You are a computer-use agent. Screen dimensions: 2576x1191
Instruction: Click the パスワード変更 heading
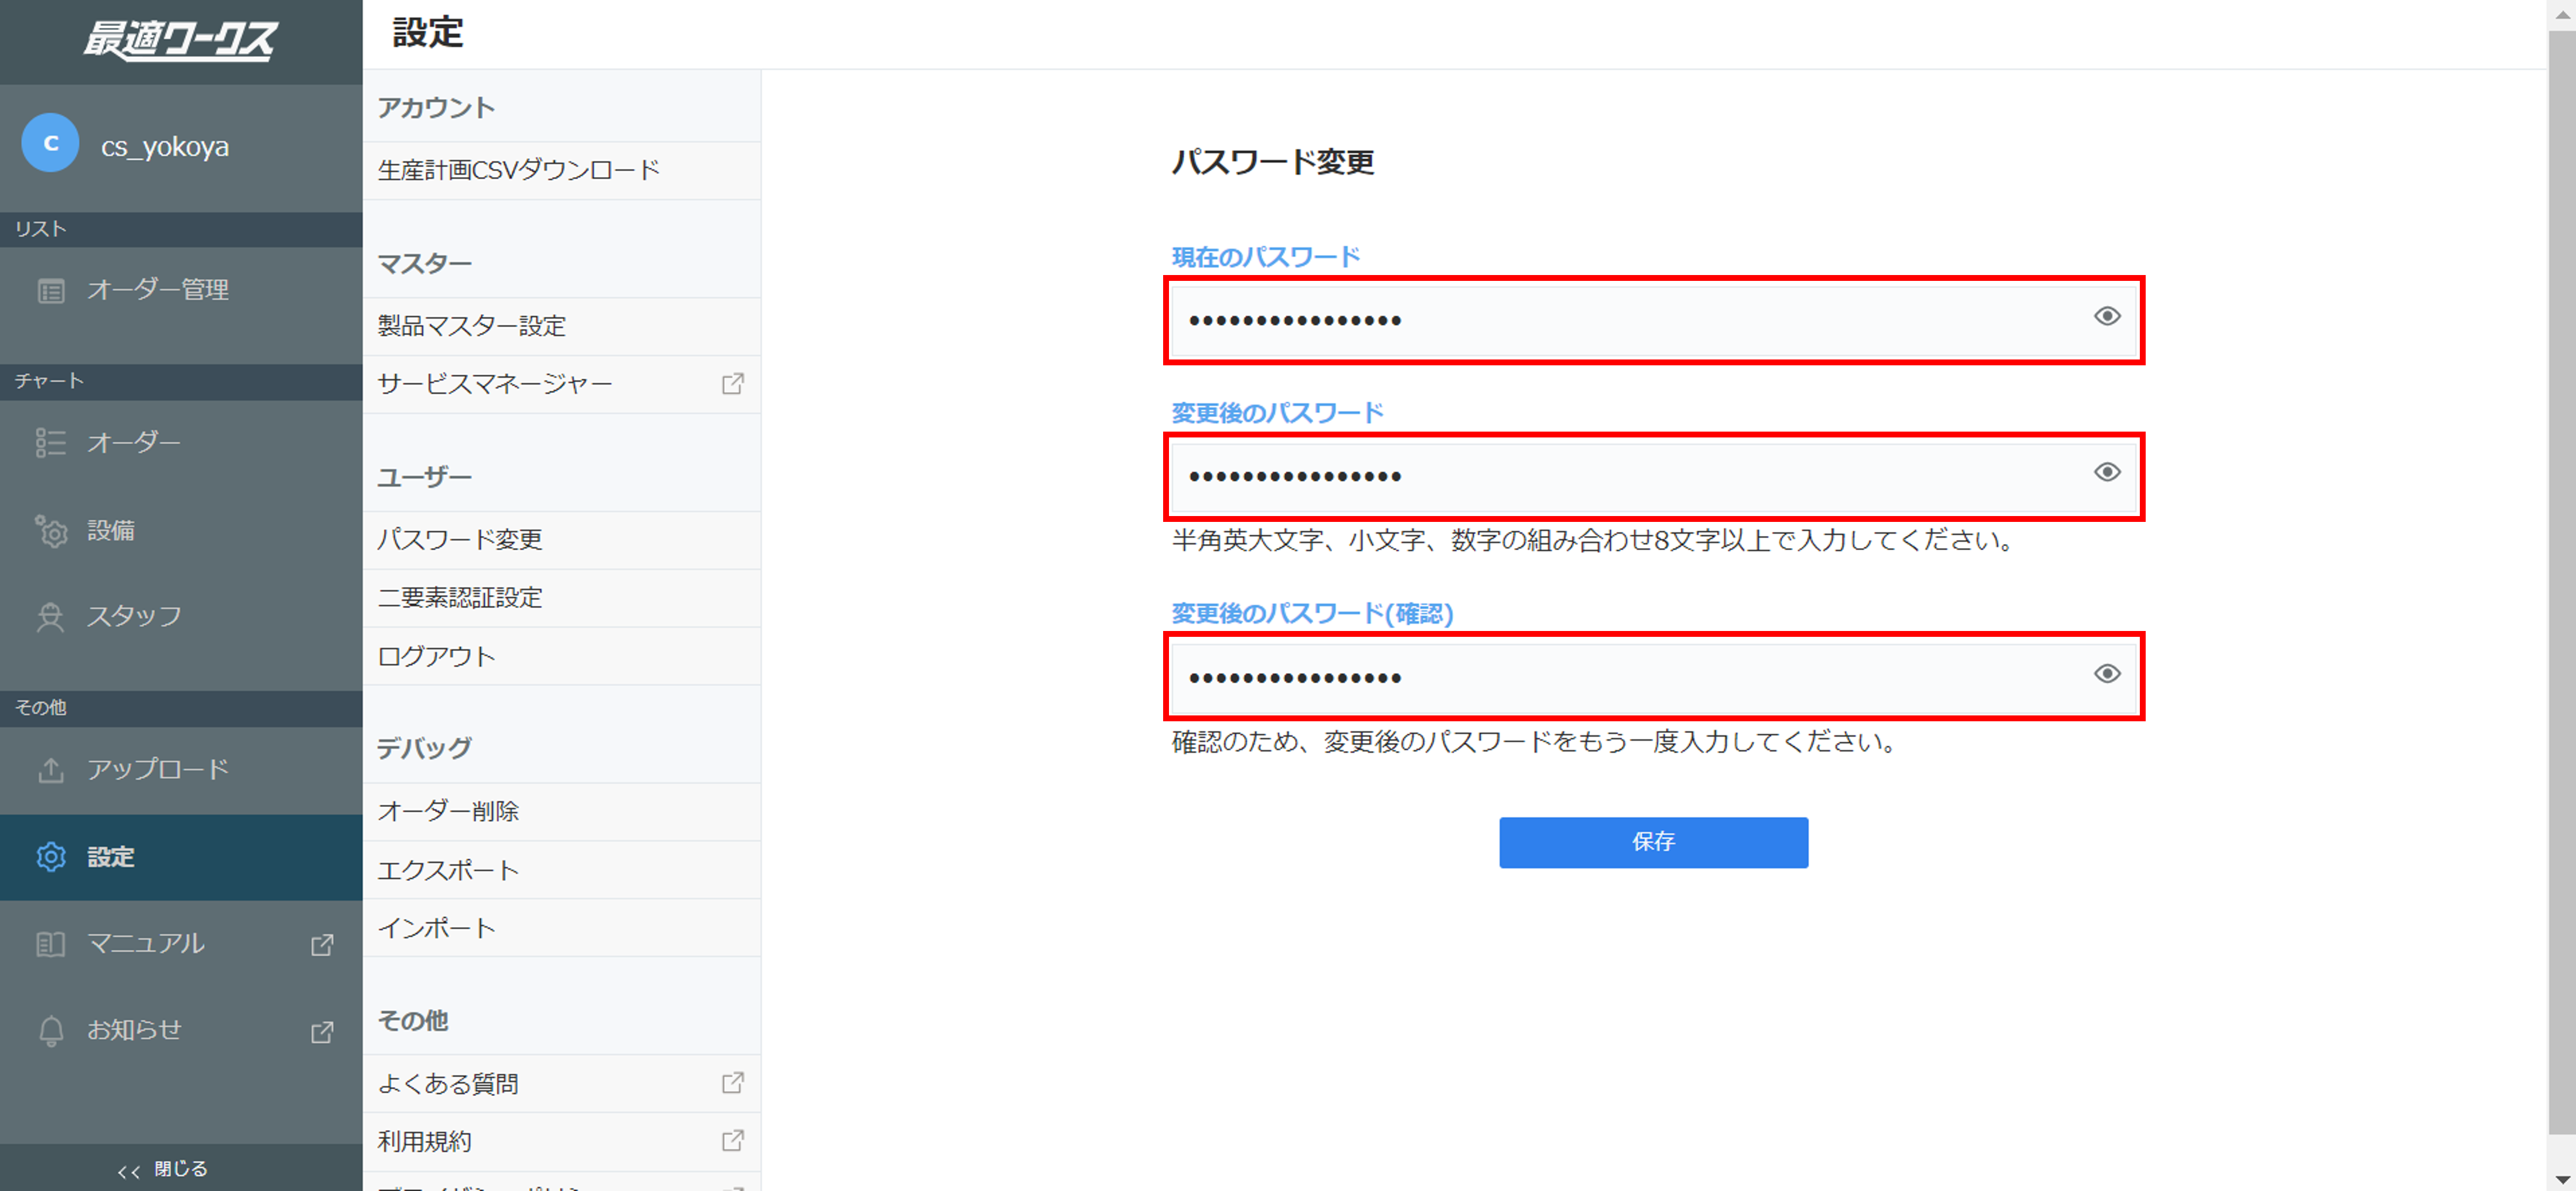[x=1272, y=162]
